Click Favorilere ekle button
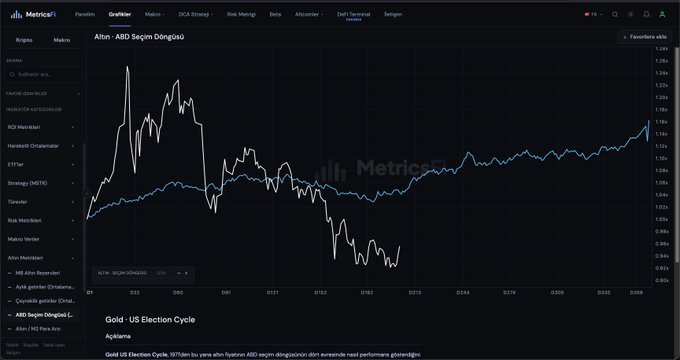 pos(644,37)
